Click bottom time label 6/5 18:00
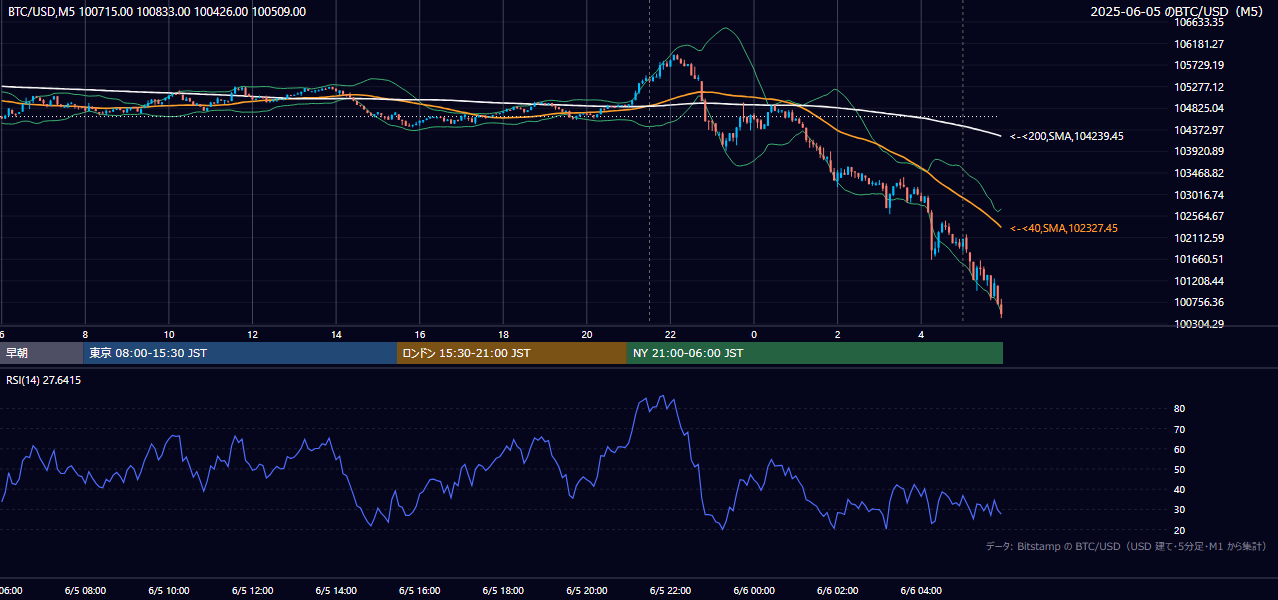 click(504, 590)
